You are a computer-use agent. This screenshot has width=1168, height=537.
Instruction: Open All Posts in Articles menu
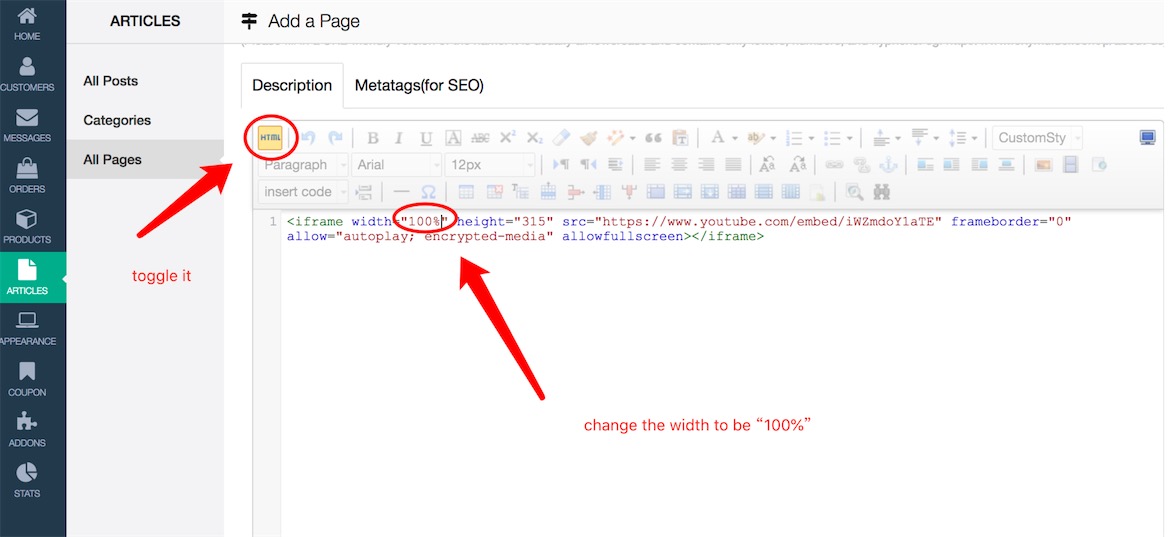click(111, 81)
